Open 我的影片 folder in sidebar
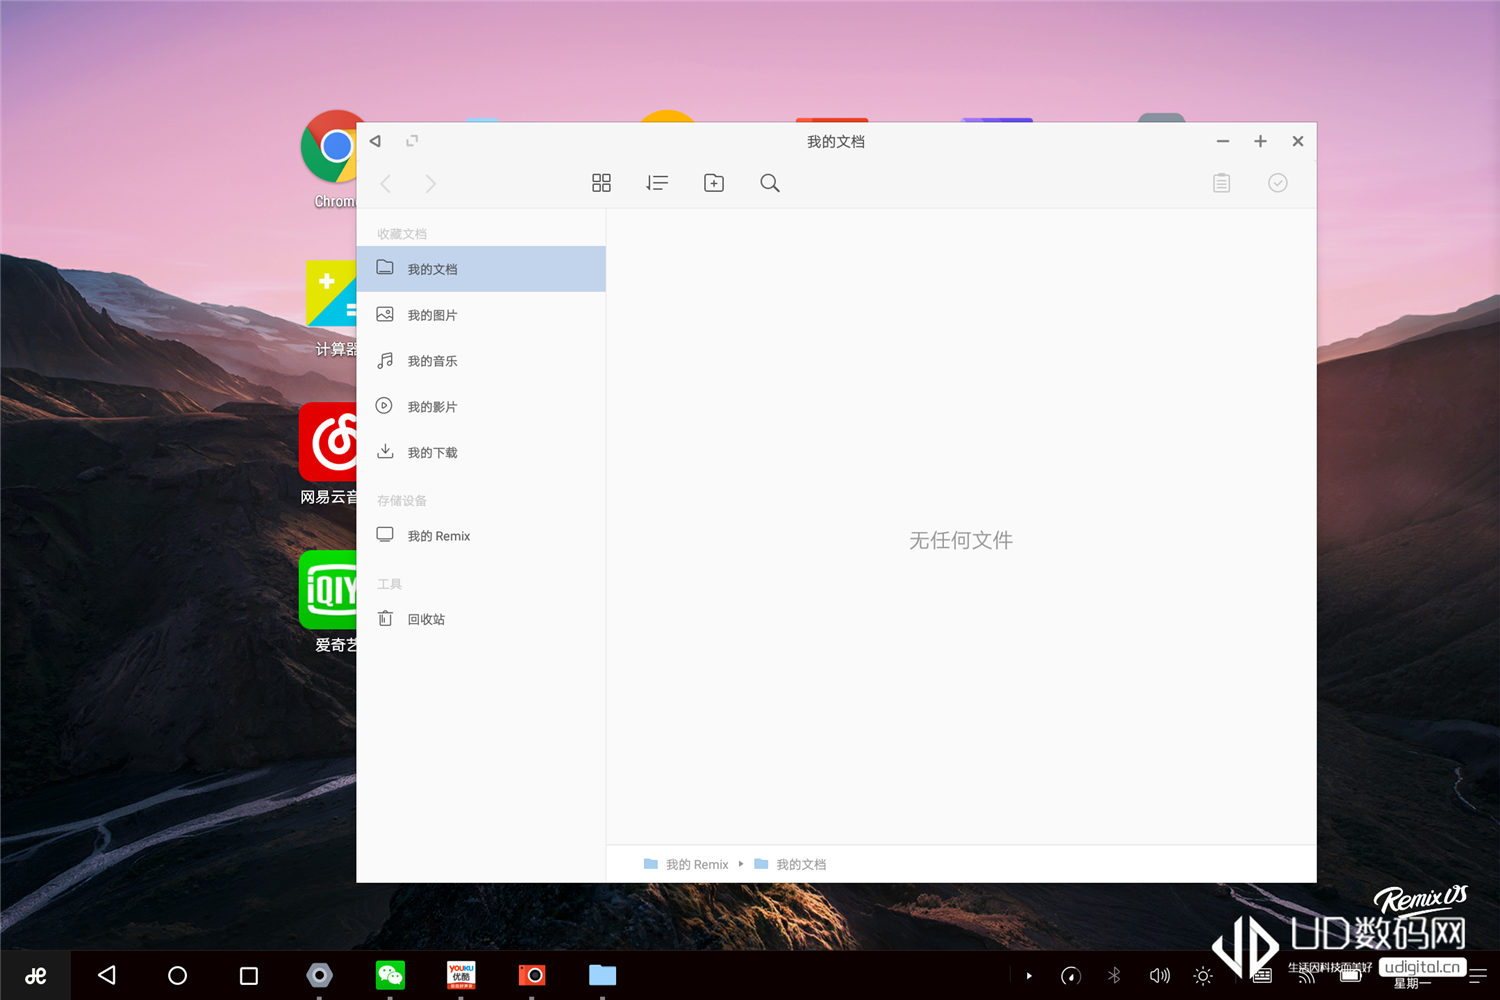1500x1000 pixels. coord(481,407)
